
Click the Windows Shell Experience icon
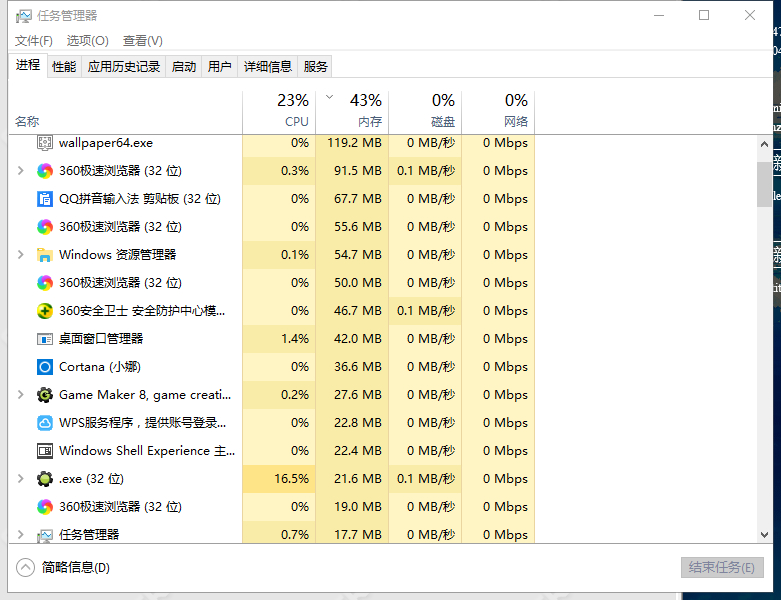click(x=45, y=451)
